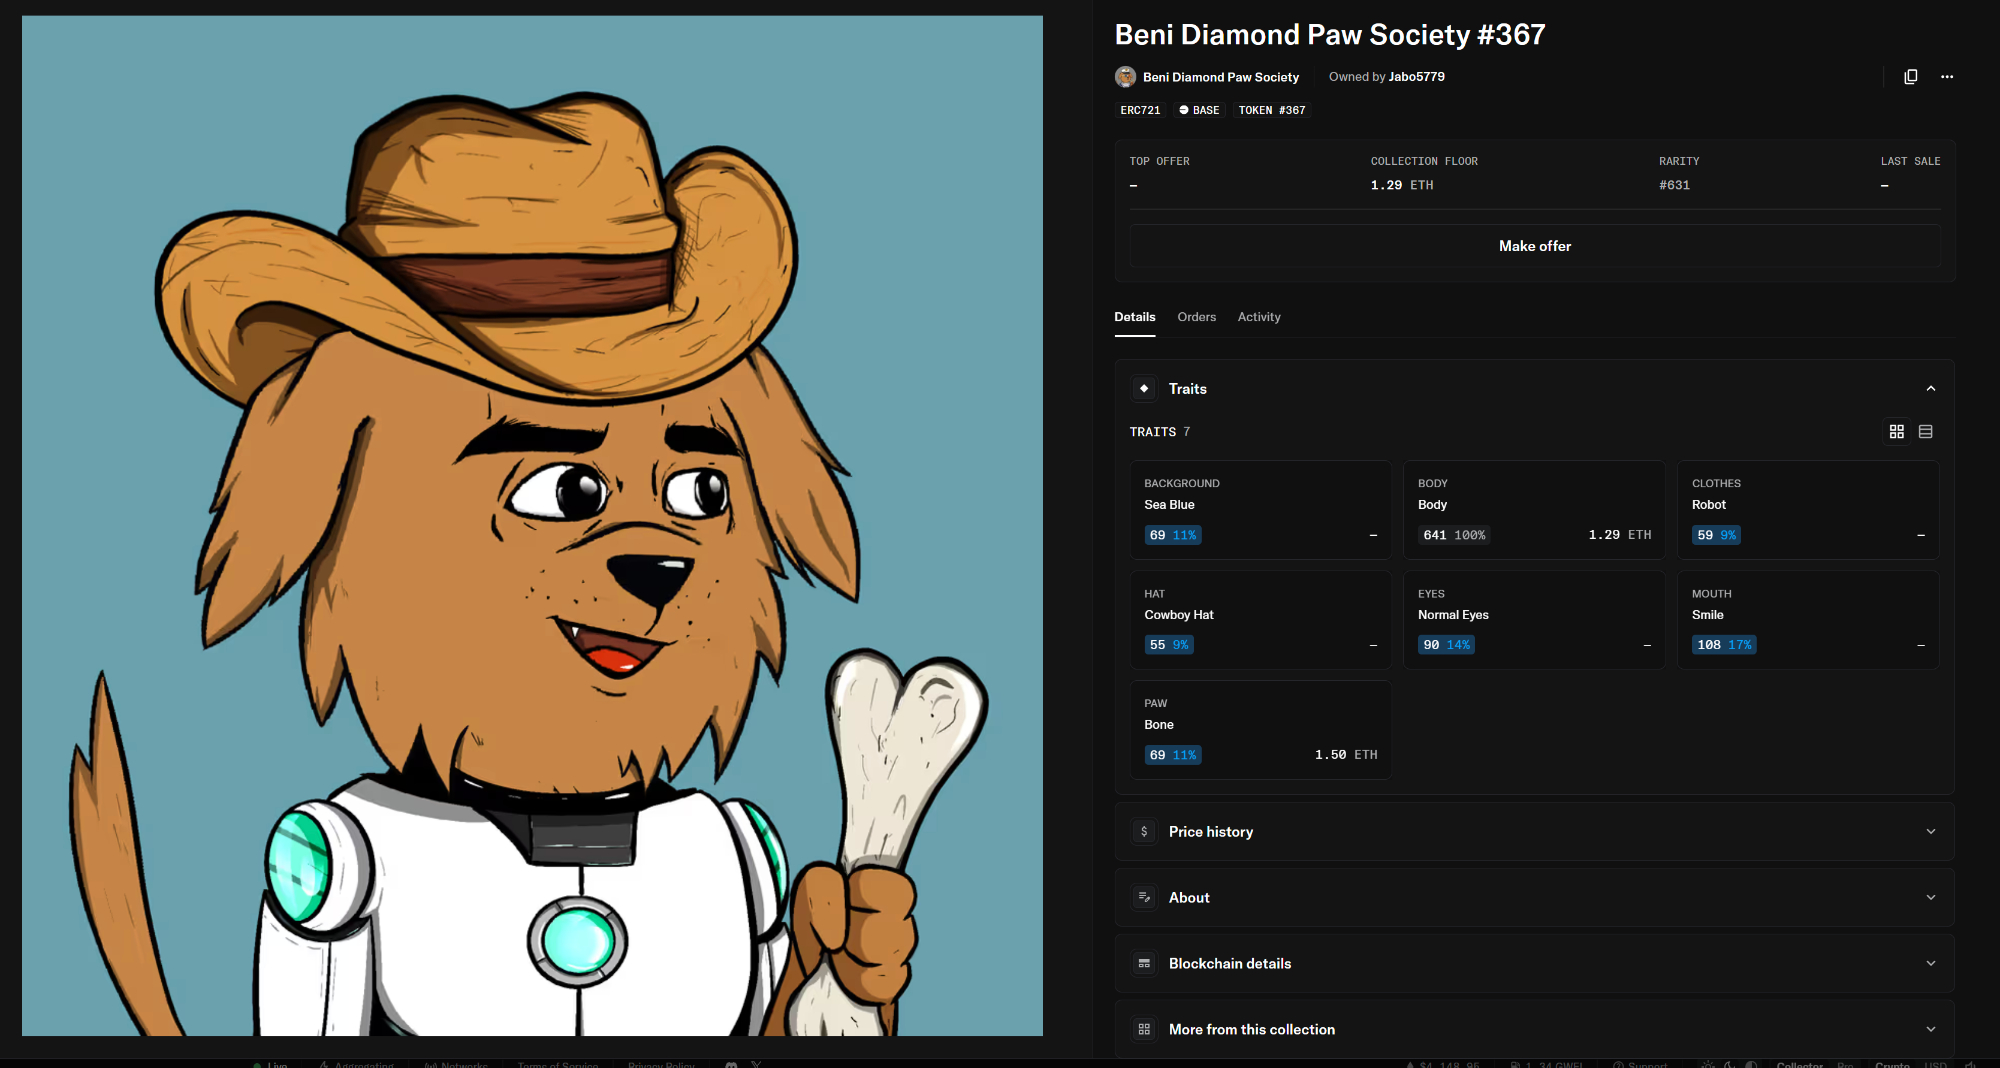Switch traits to list view
Screen dimensions: 2000x1068
(1926, 431)
